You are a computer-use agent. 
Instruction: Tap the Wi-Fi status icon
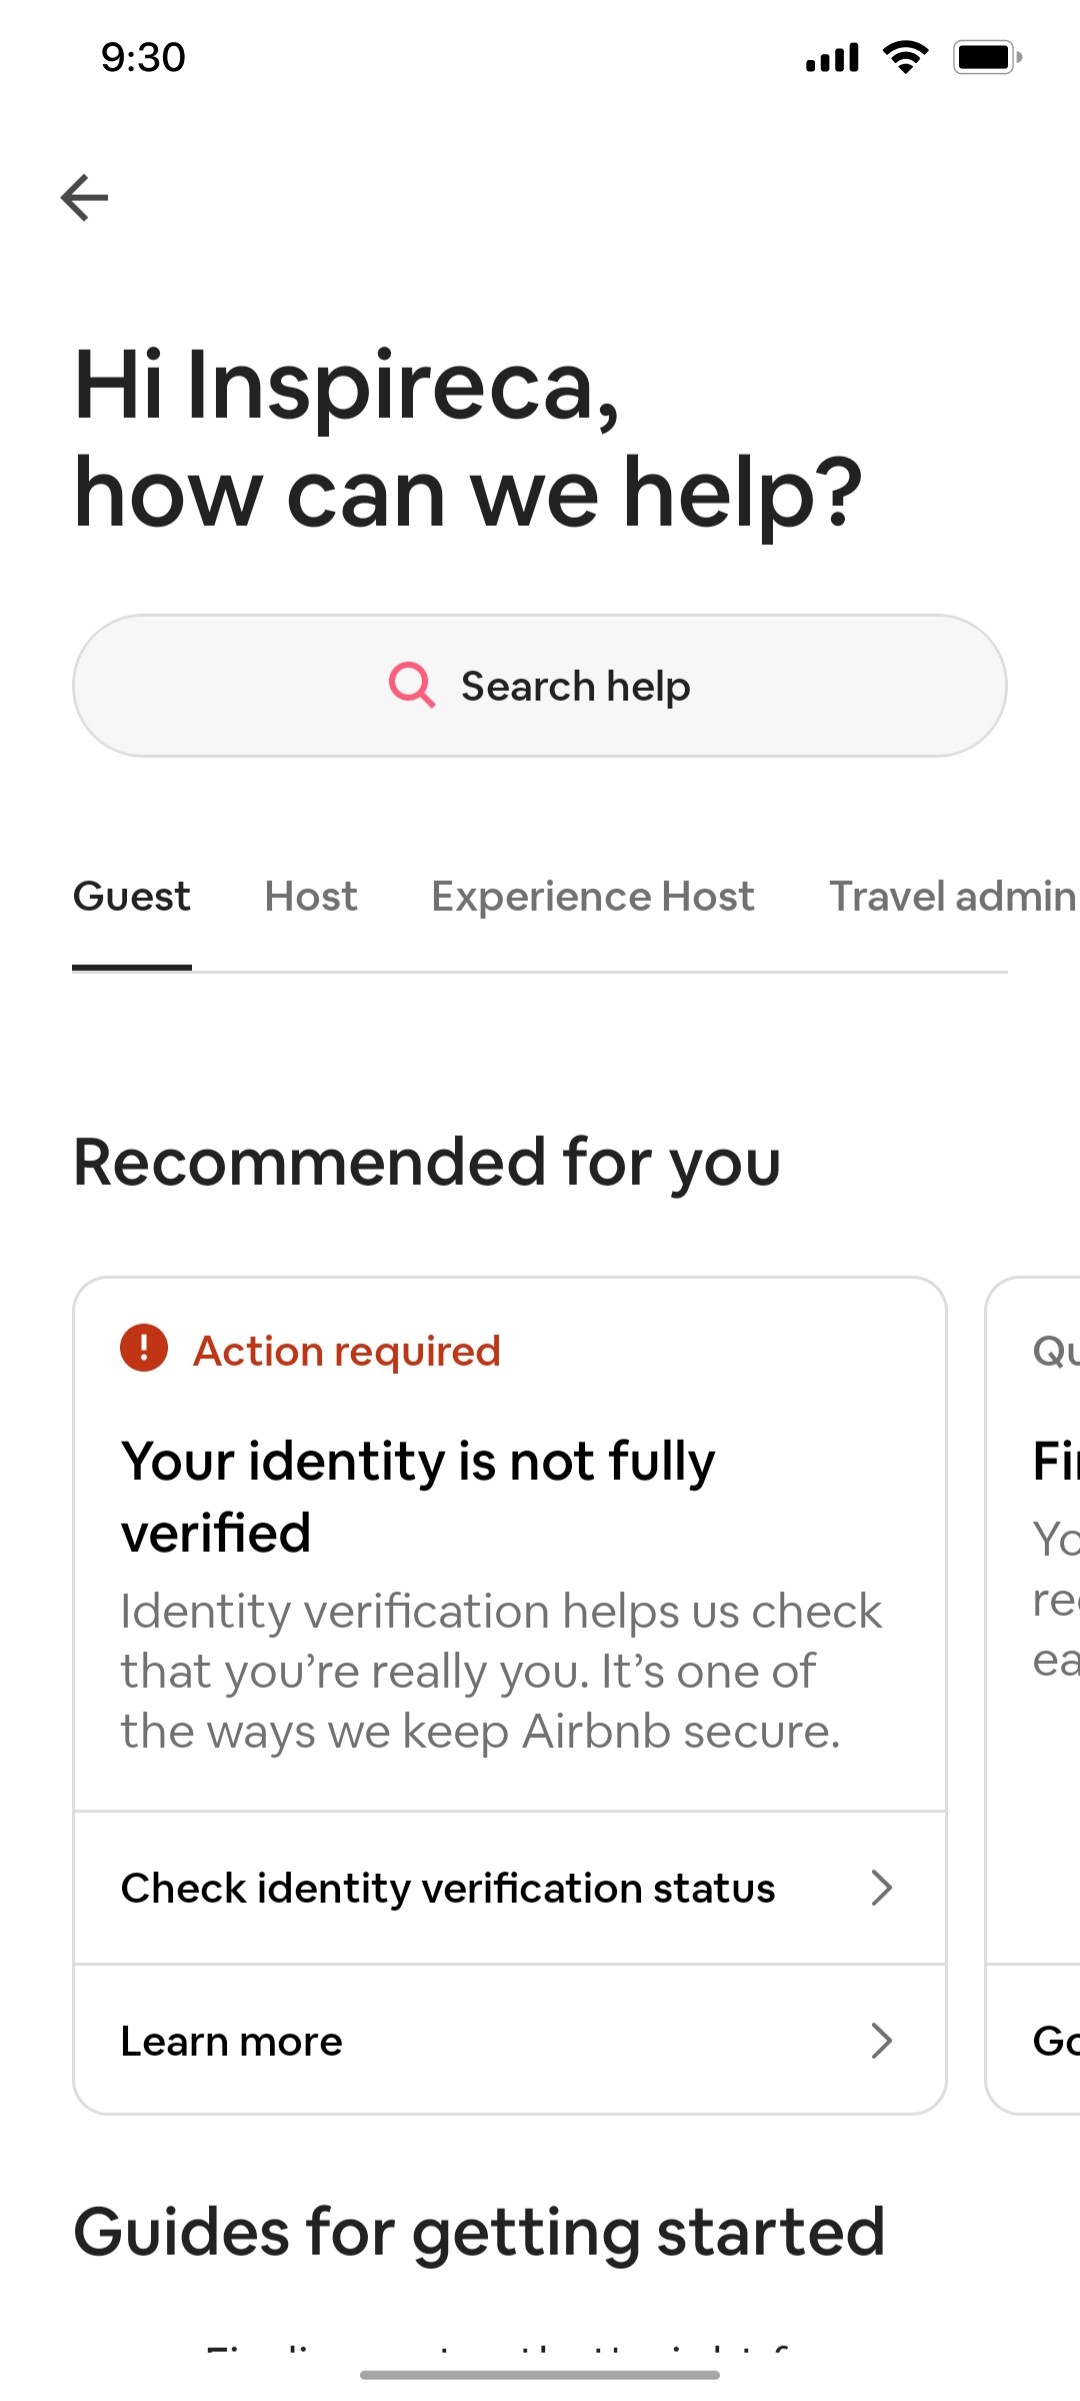(905, 57)
